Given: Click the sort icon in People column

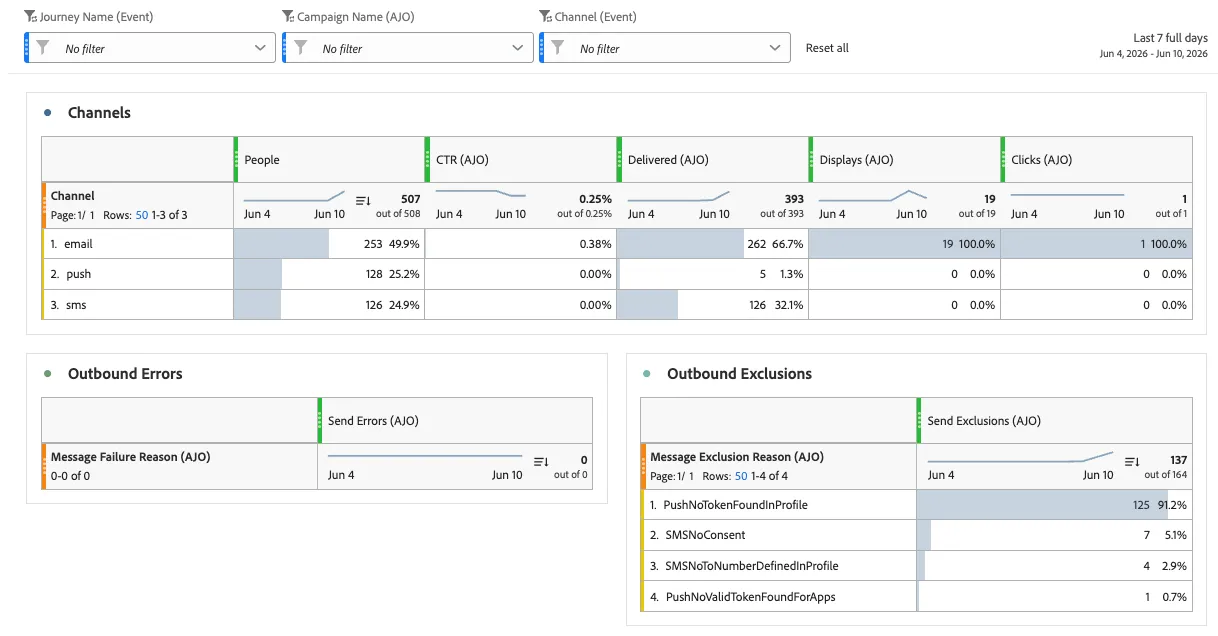Looking at the screenshot, I should point(363,201).
